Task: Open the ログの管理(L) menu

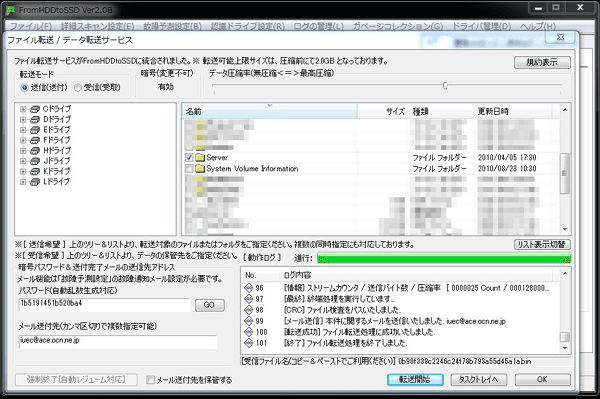Action: [318, 26]
